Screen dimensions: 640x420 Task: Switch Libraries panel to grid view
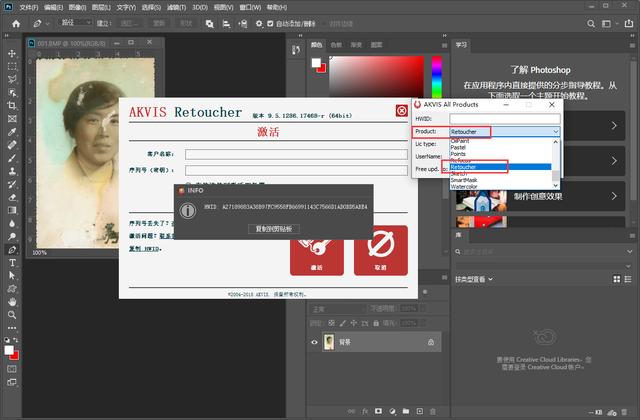pos(617,279)
